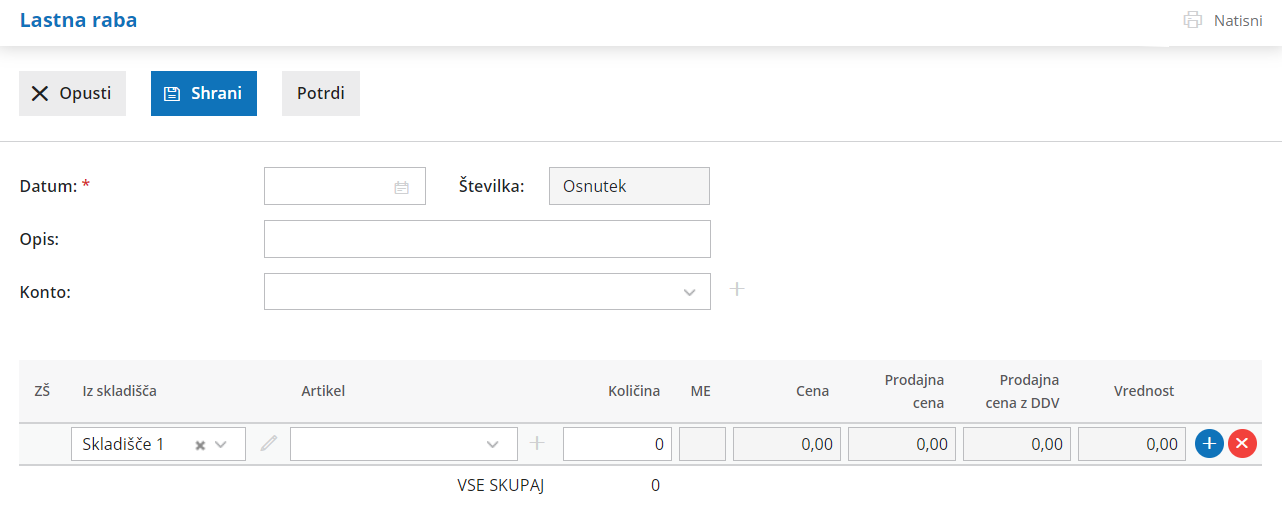Viewport: 1282px width, 507px height.
Task: Add a new row with blue plus button
Action: point(1209,444)
